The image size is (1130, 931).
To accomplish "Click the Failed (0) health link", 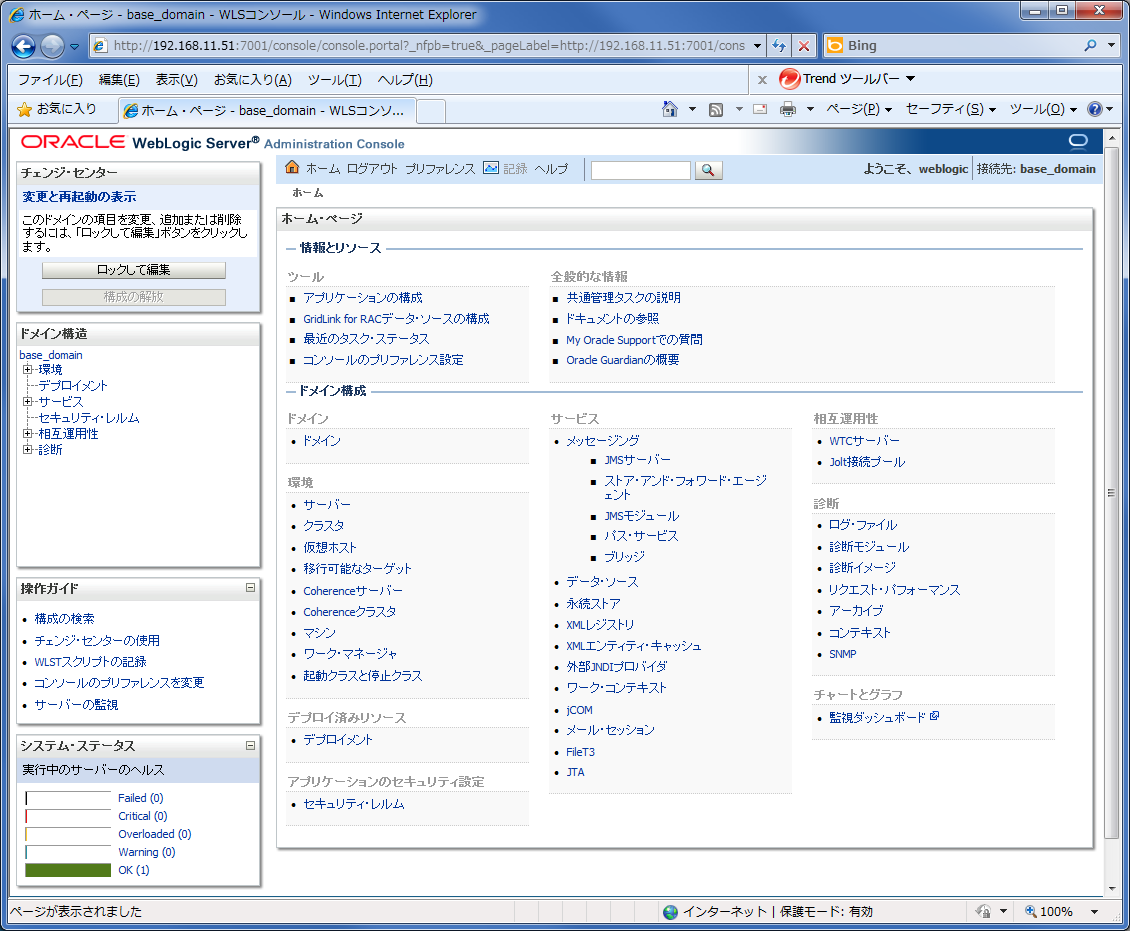I will click(141, 798).
